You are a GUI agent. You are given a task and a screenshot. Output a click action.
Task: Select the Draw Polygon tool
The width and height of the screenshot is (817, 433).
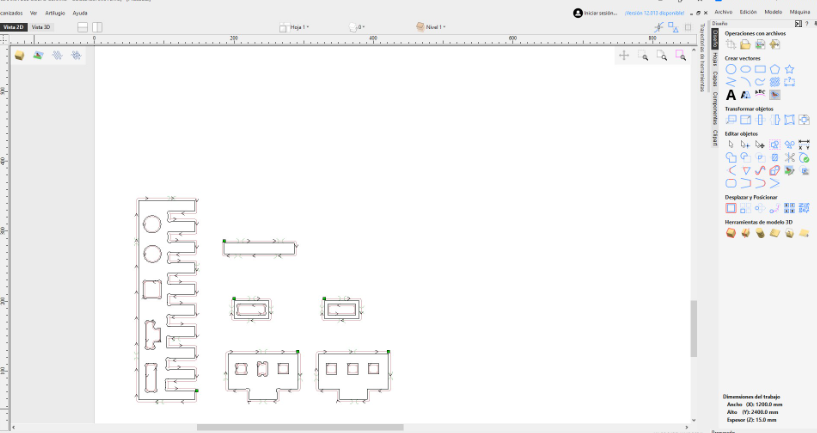(x=775, y=69)
